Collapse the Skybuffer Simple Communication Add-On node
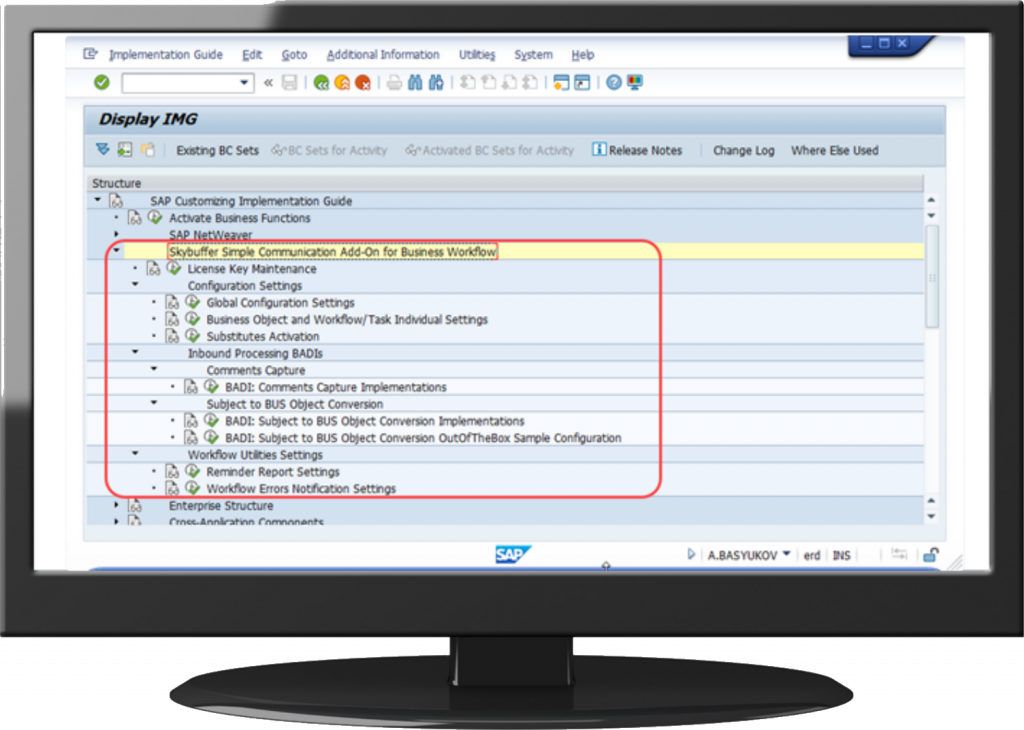Image resolution: width=1024 pixels, height=730 pixels. coord(116,250)
